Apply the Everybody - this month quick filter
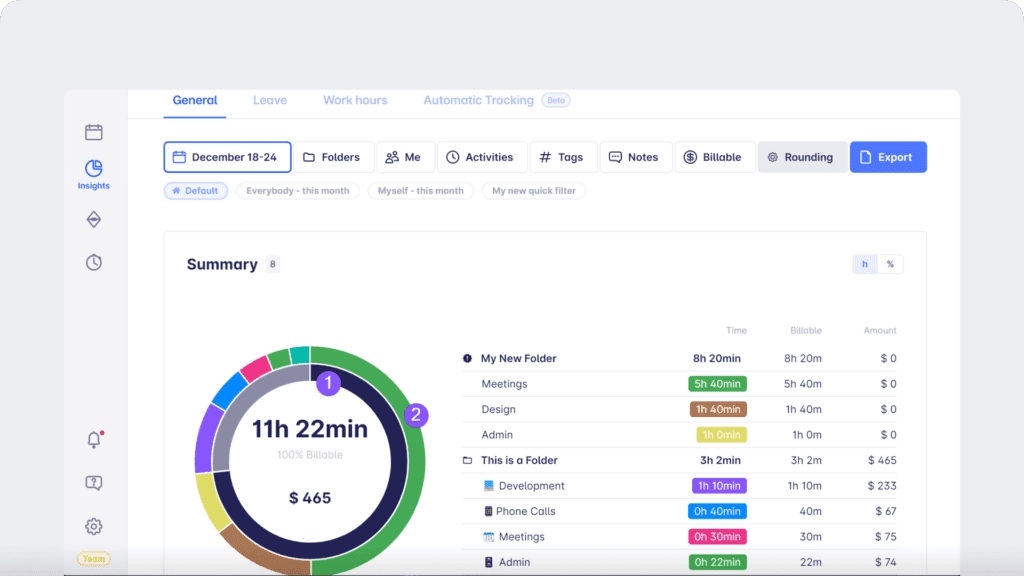 298,190
